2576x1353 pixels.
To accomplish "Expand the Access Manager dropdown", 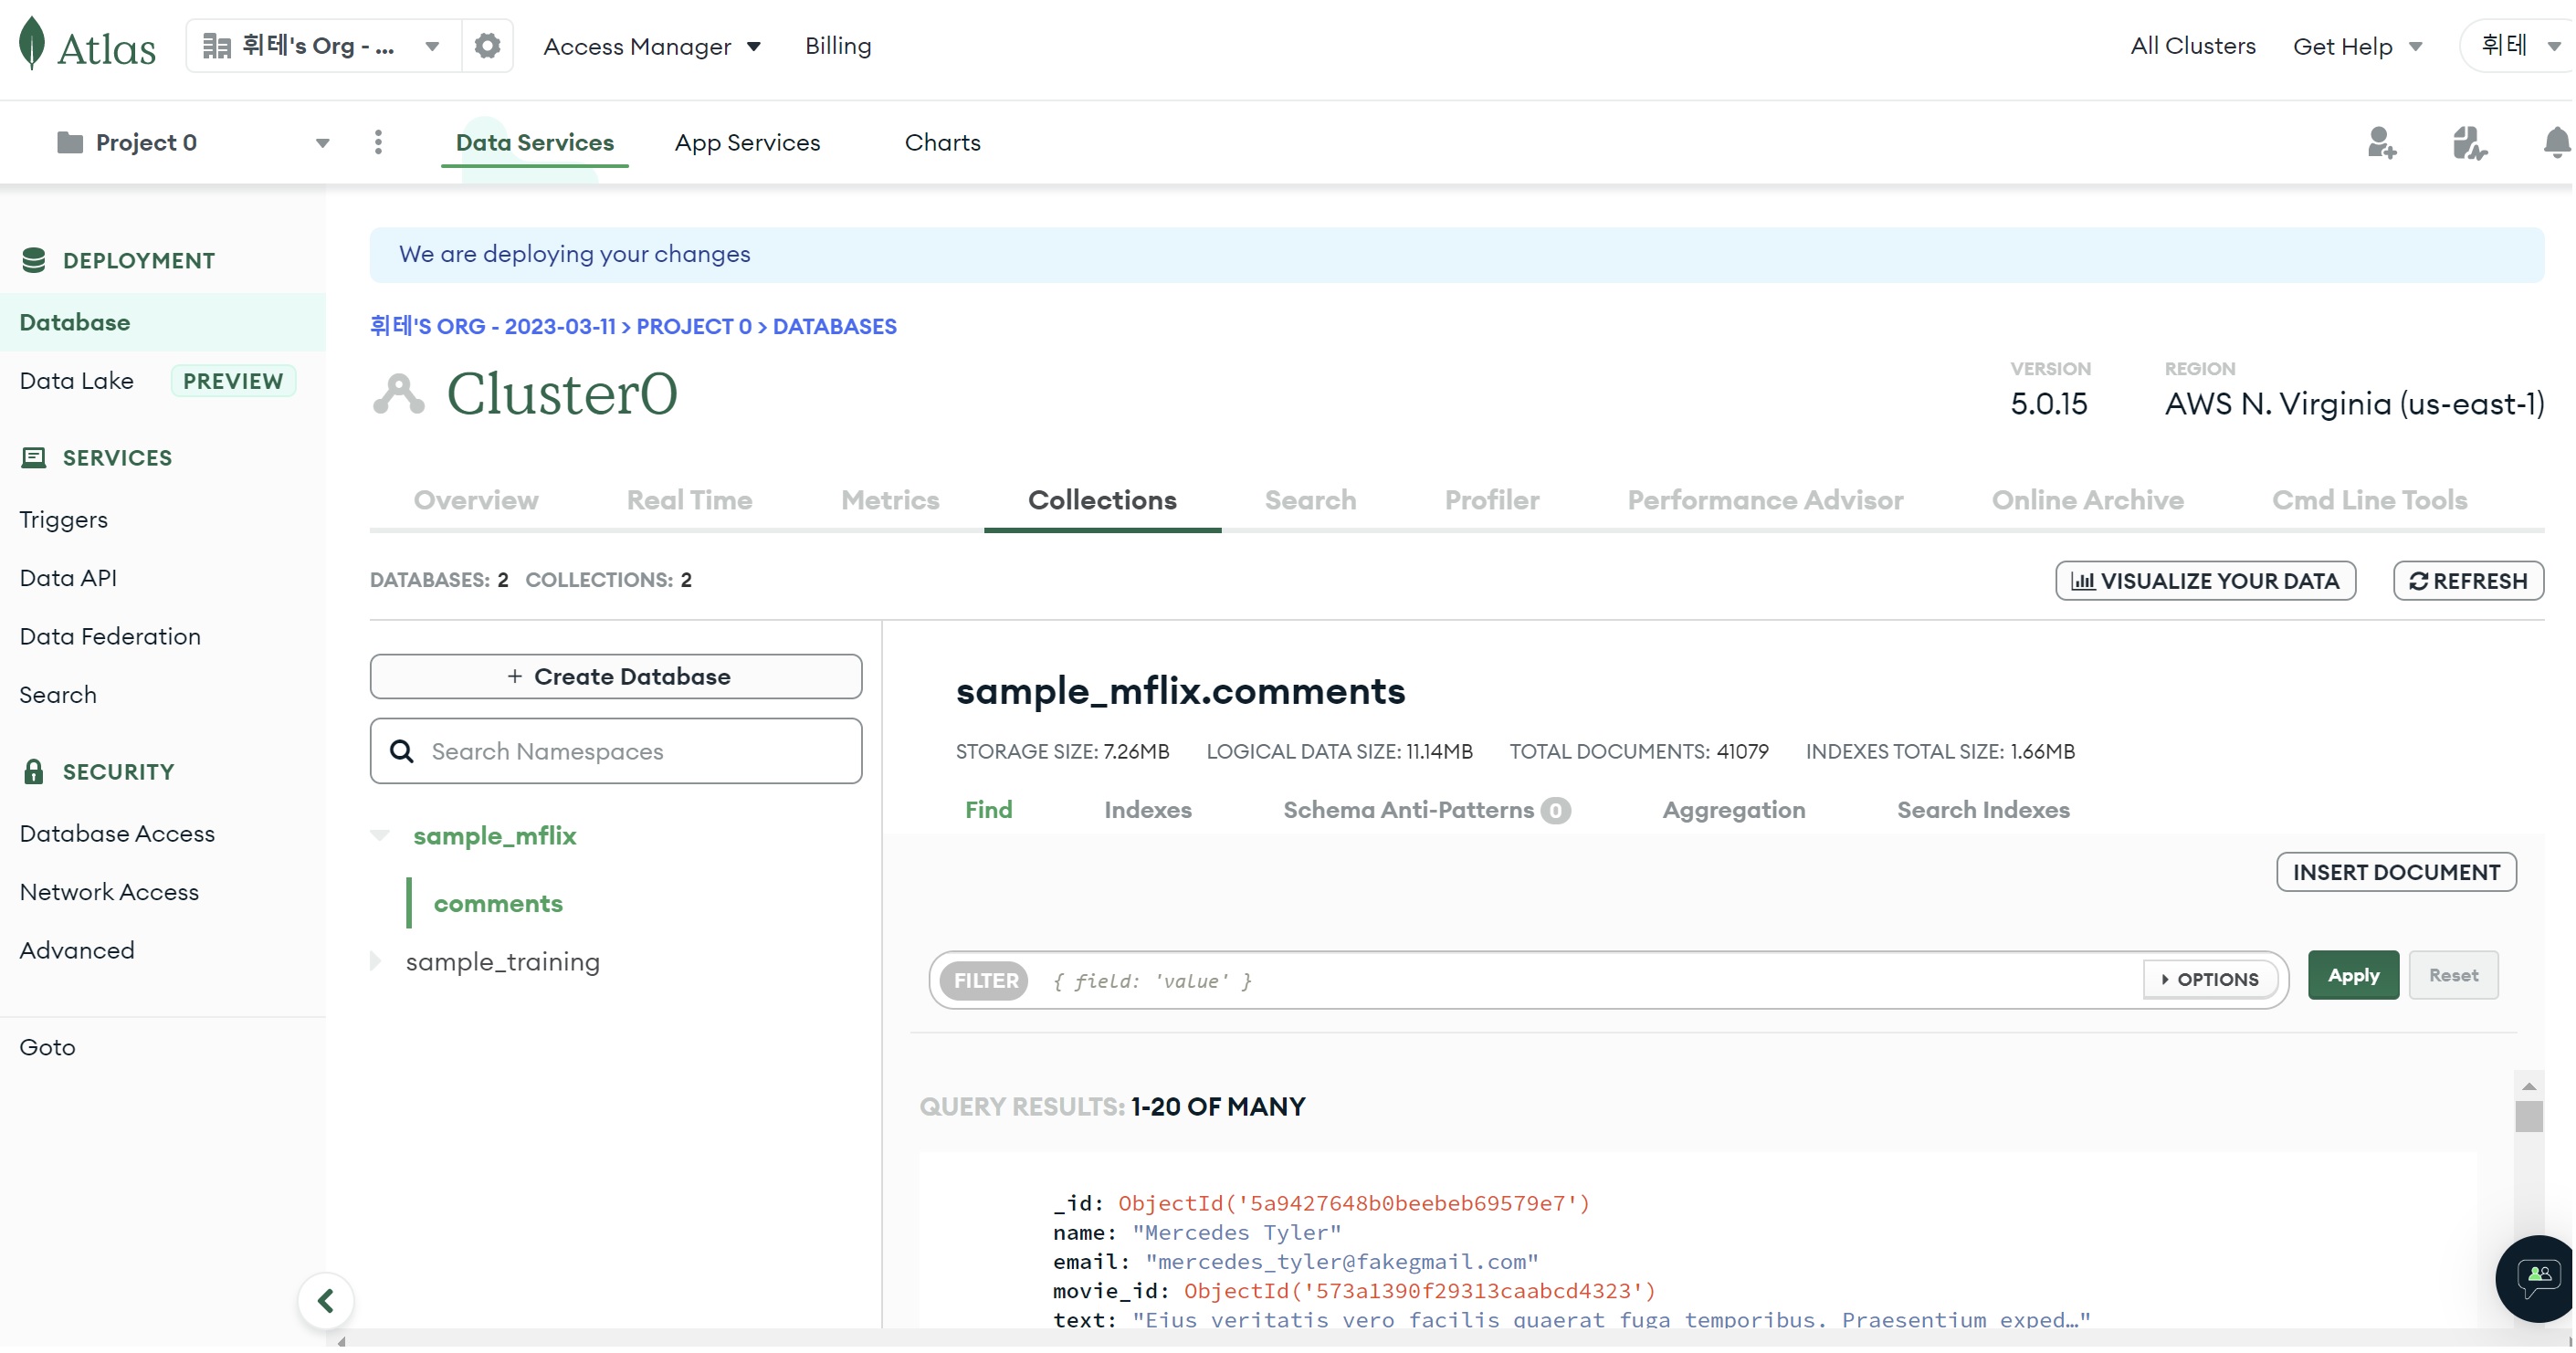I will pyautogui.click(x=652, y=46).
